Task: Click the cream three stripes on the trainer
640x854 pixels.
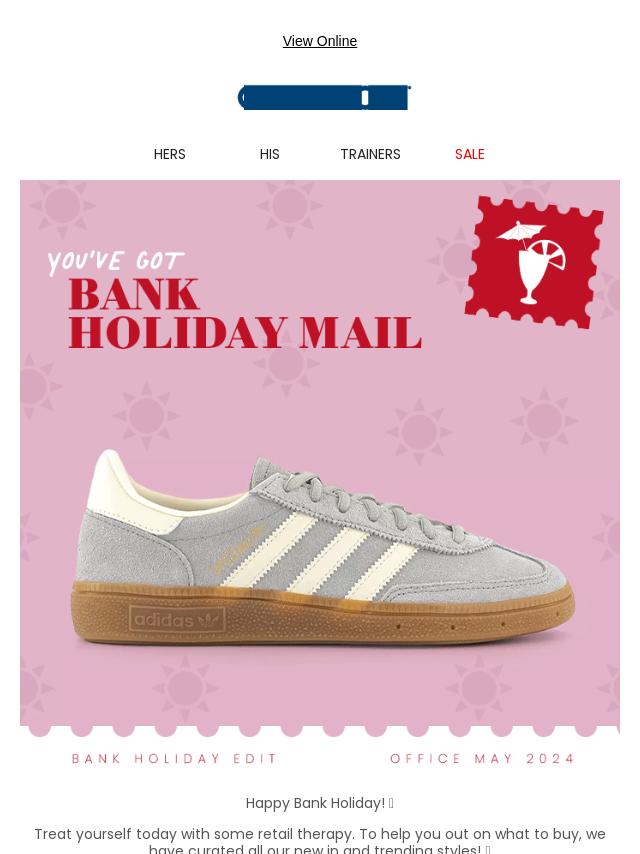Action: tap(321, 556)
